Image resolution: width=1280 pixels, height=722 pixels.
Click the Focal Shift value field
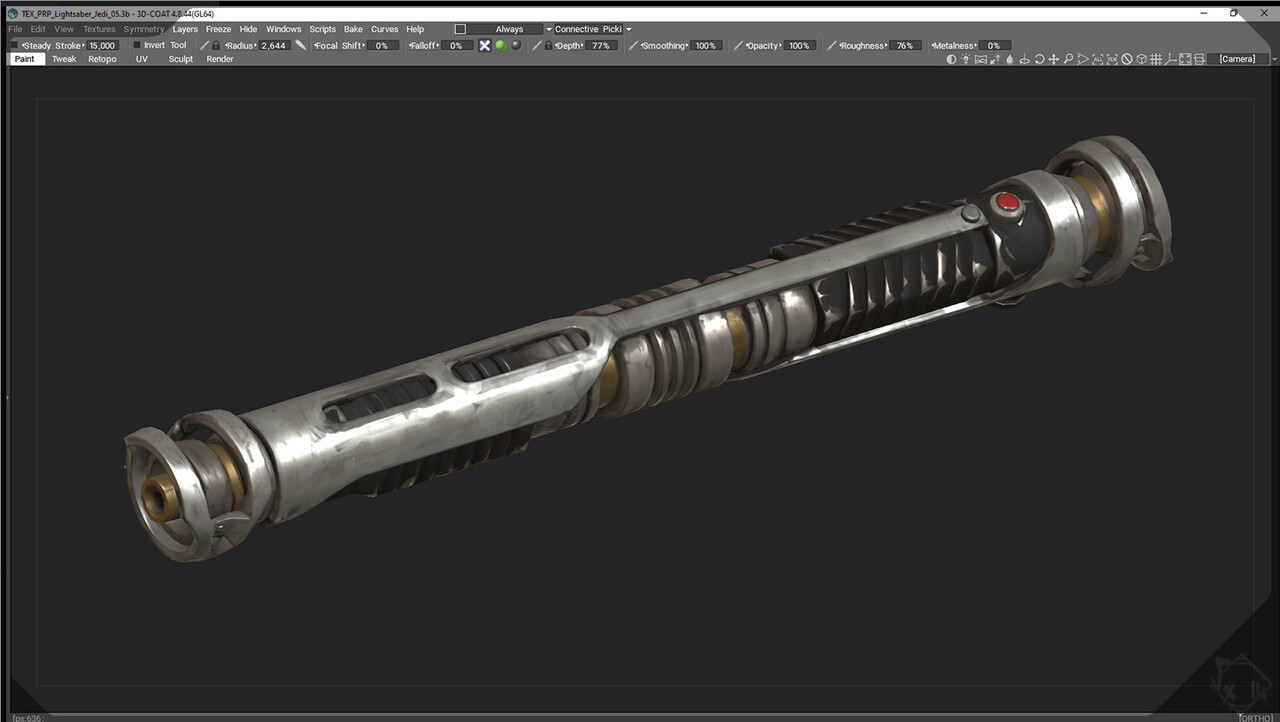(382, 45)
